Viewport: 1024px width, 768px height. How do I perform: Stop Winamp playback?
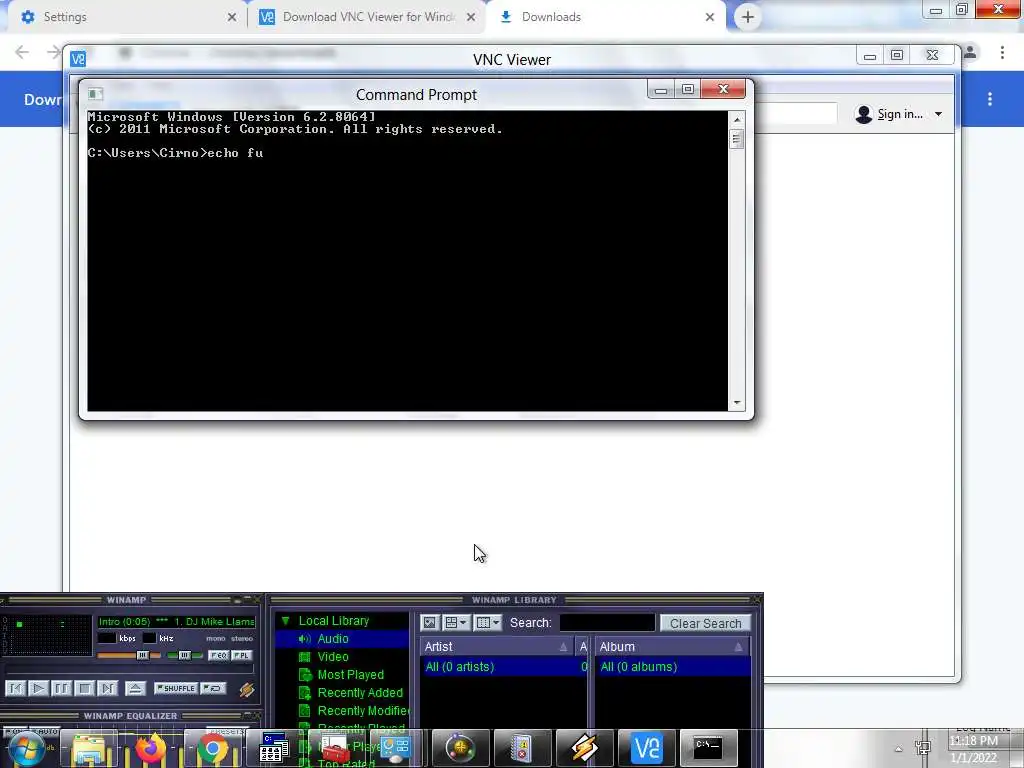84,688
